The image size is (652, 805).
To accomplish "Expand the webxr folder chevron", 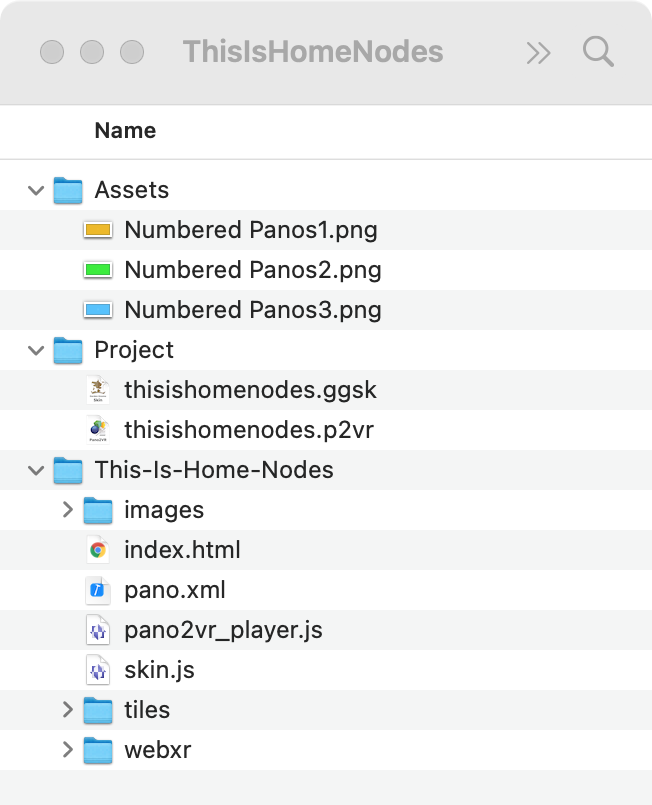I will click(67, 750).
